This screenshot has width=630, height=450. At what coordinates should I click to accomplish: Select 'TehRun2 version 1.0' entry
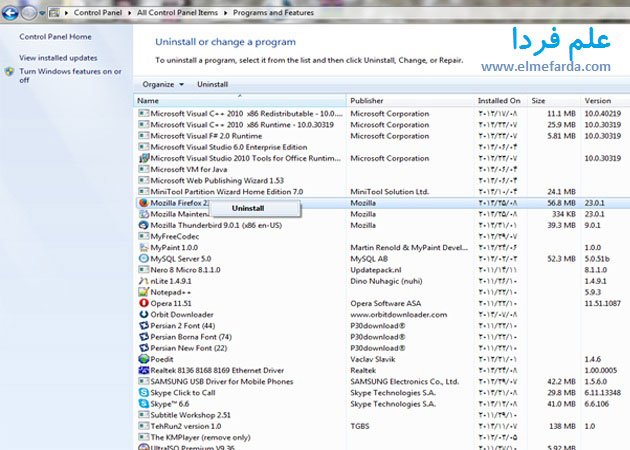tap(186, 426)
